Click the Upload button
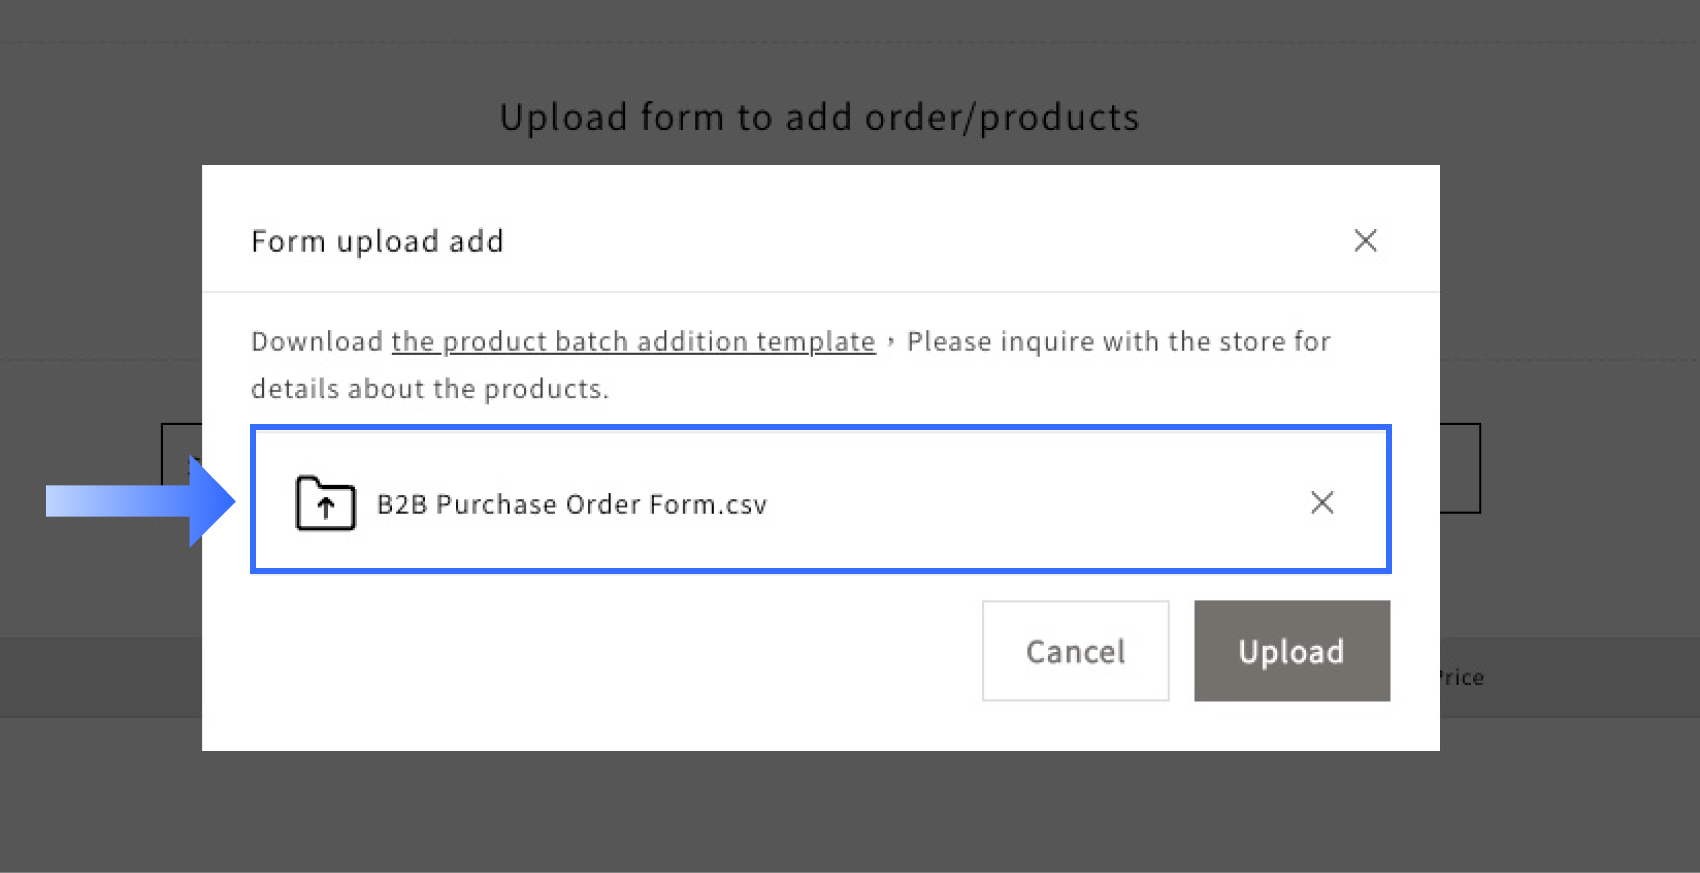 click(1291, 651)
